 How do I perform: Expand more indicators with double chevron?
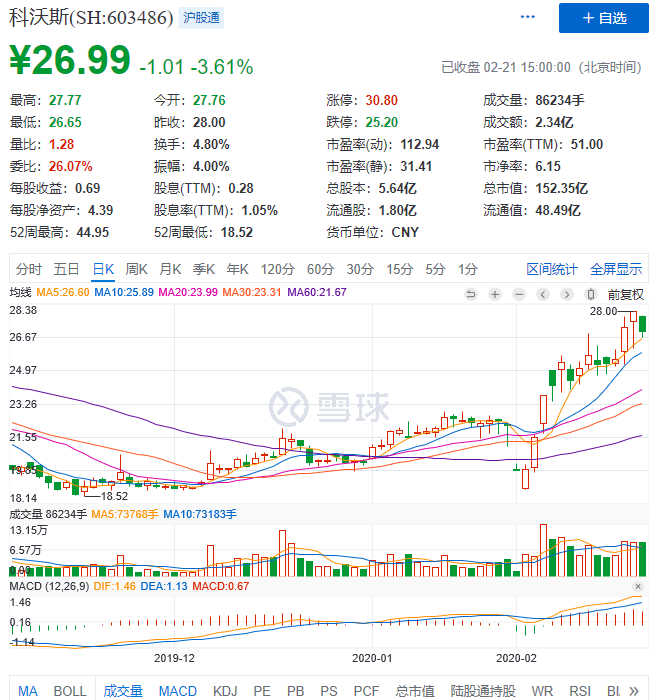tap(634, 691)
